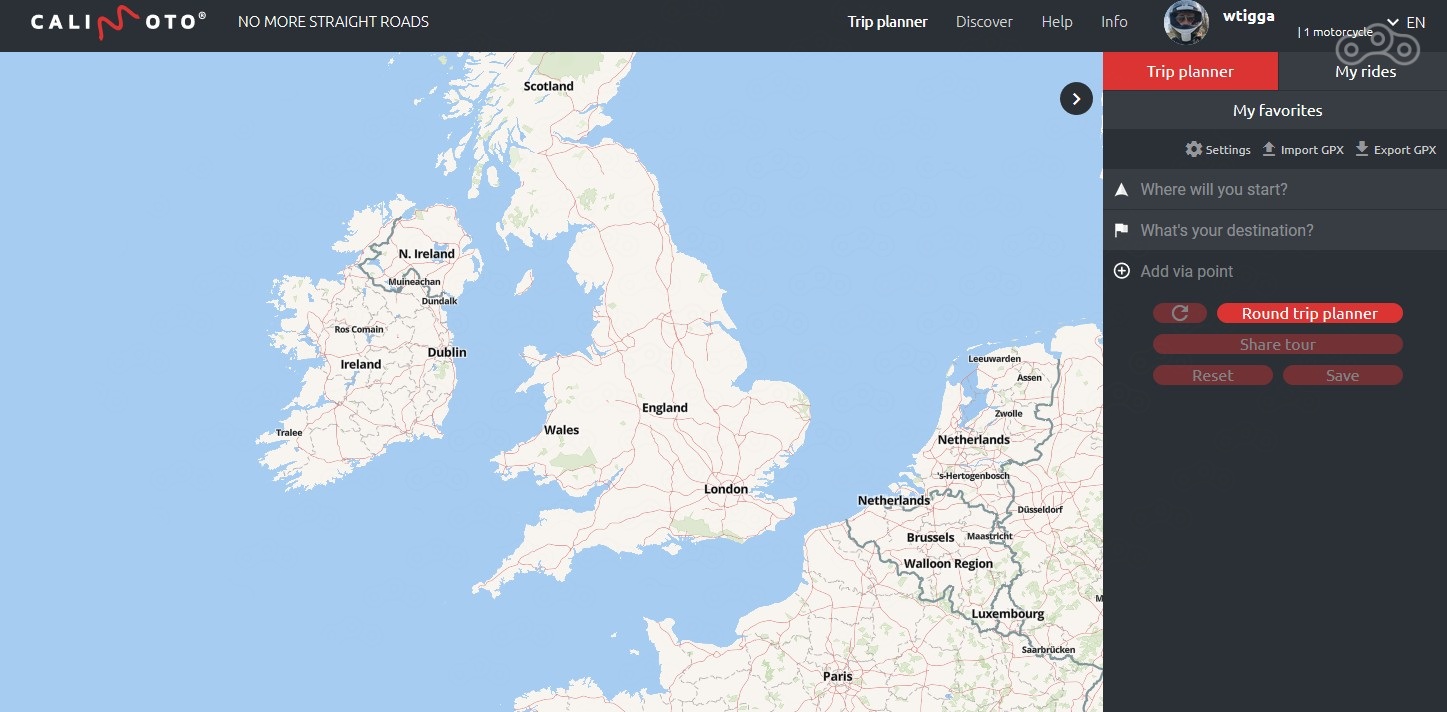Click the 'What's your destination?' field
The height and width of the screenshot is (712, 1447).
pyautogui.click(x=1276, y=230)
